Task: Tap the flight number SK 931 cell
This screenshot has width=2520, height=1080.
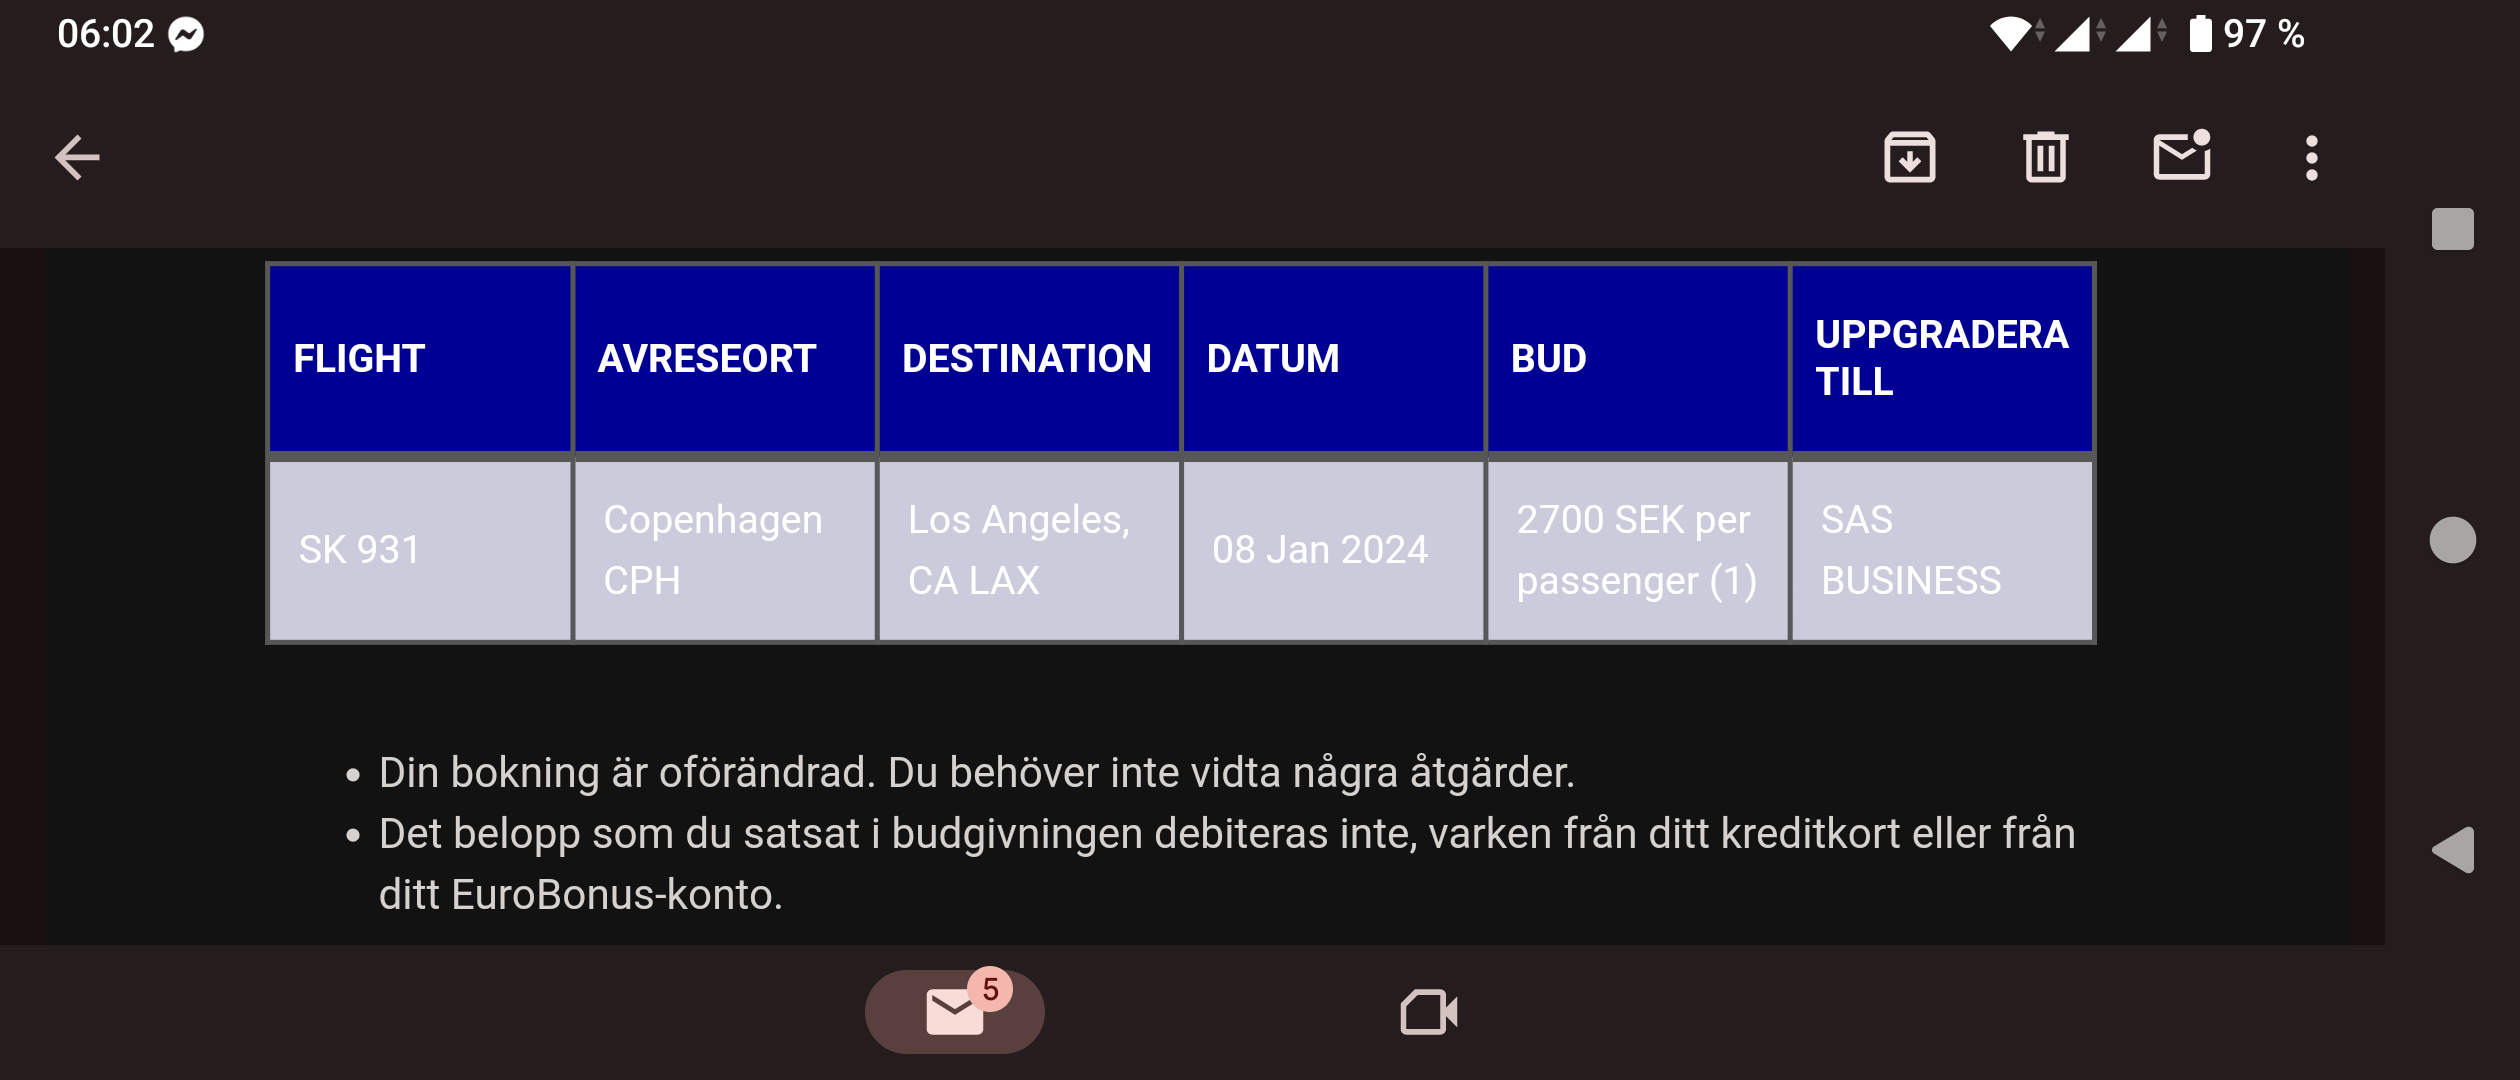Action: click(420, 549)
